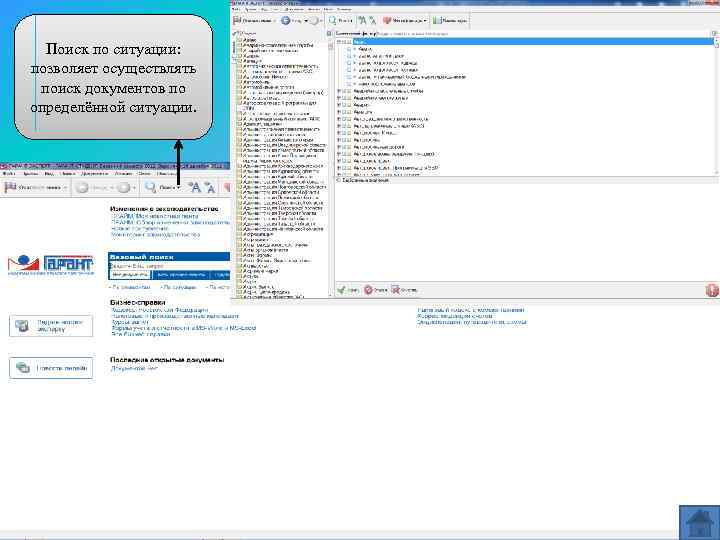The image size is (720, 540).
Task: Click the Контекстный фильтр input field
Action: click(543, 34)
